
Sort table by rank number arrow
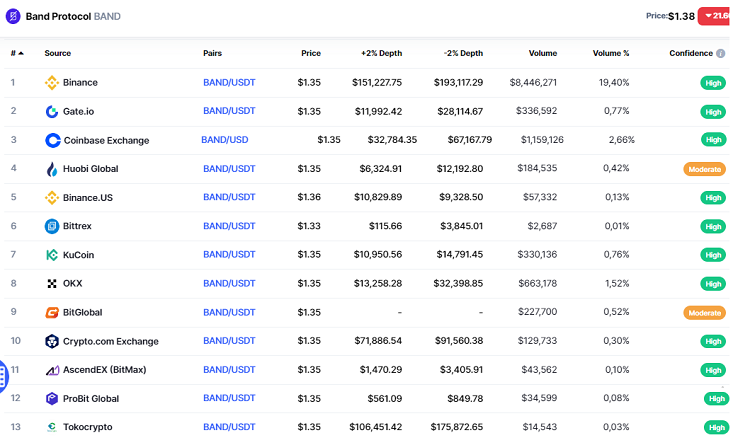click(x=20, y=53)
